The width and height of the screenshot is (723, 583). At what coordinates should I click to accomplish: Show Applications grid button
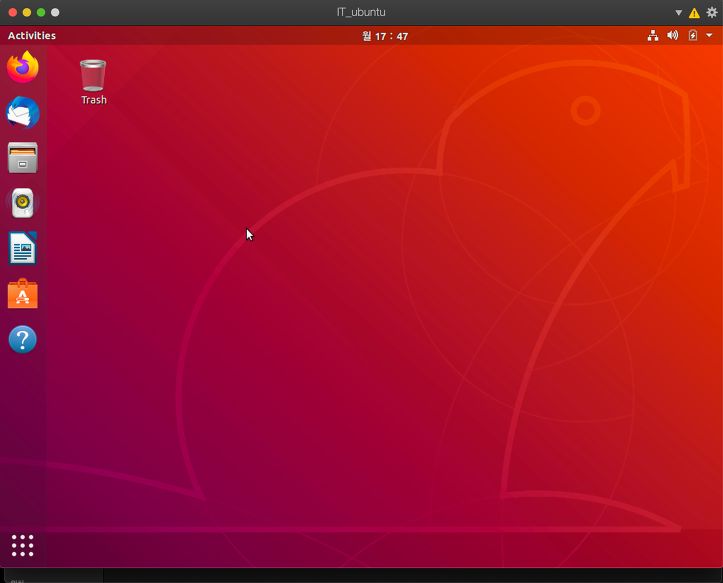(23, 546)
